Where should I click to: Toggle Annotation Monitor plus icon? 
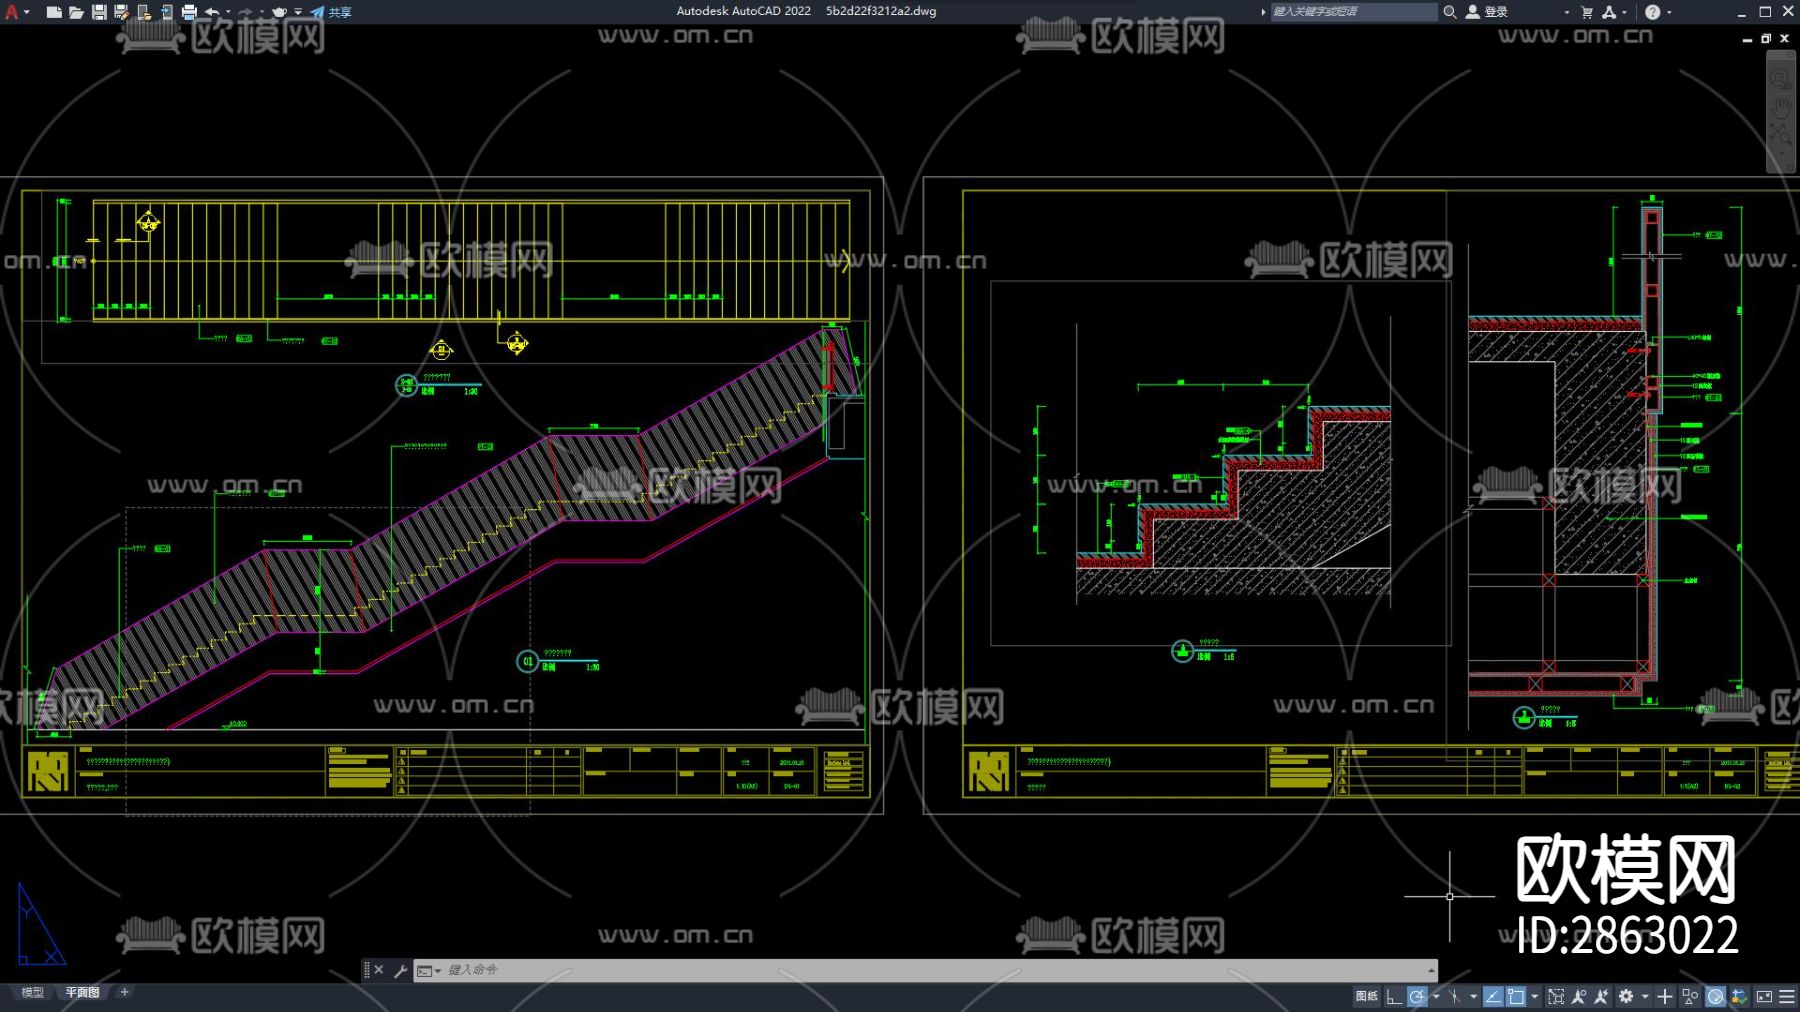[x=1665, y=996]
